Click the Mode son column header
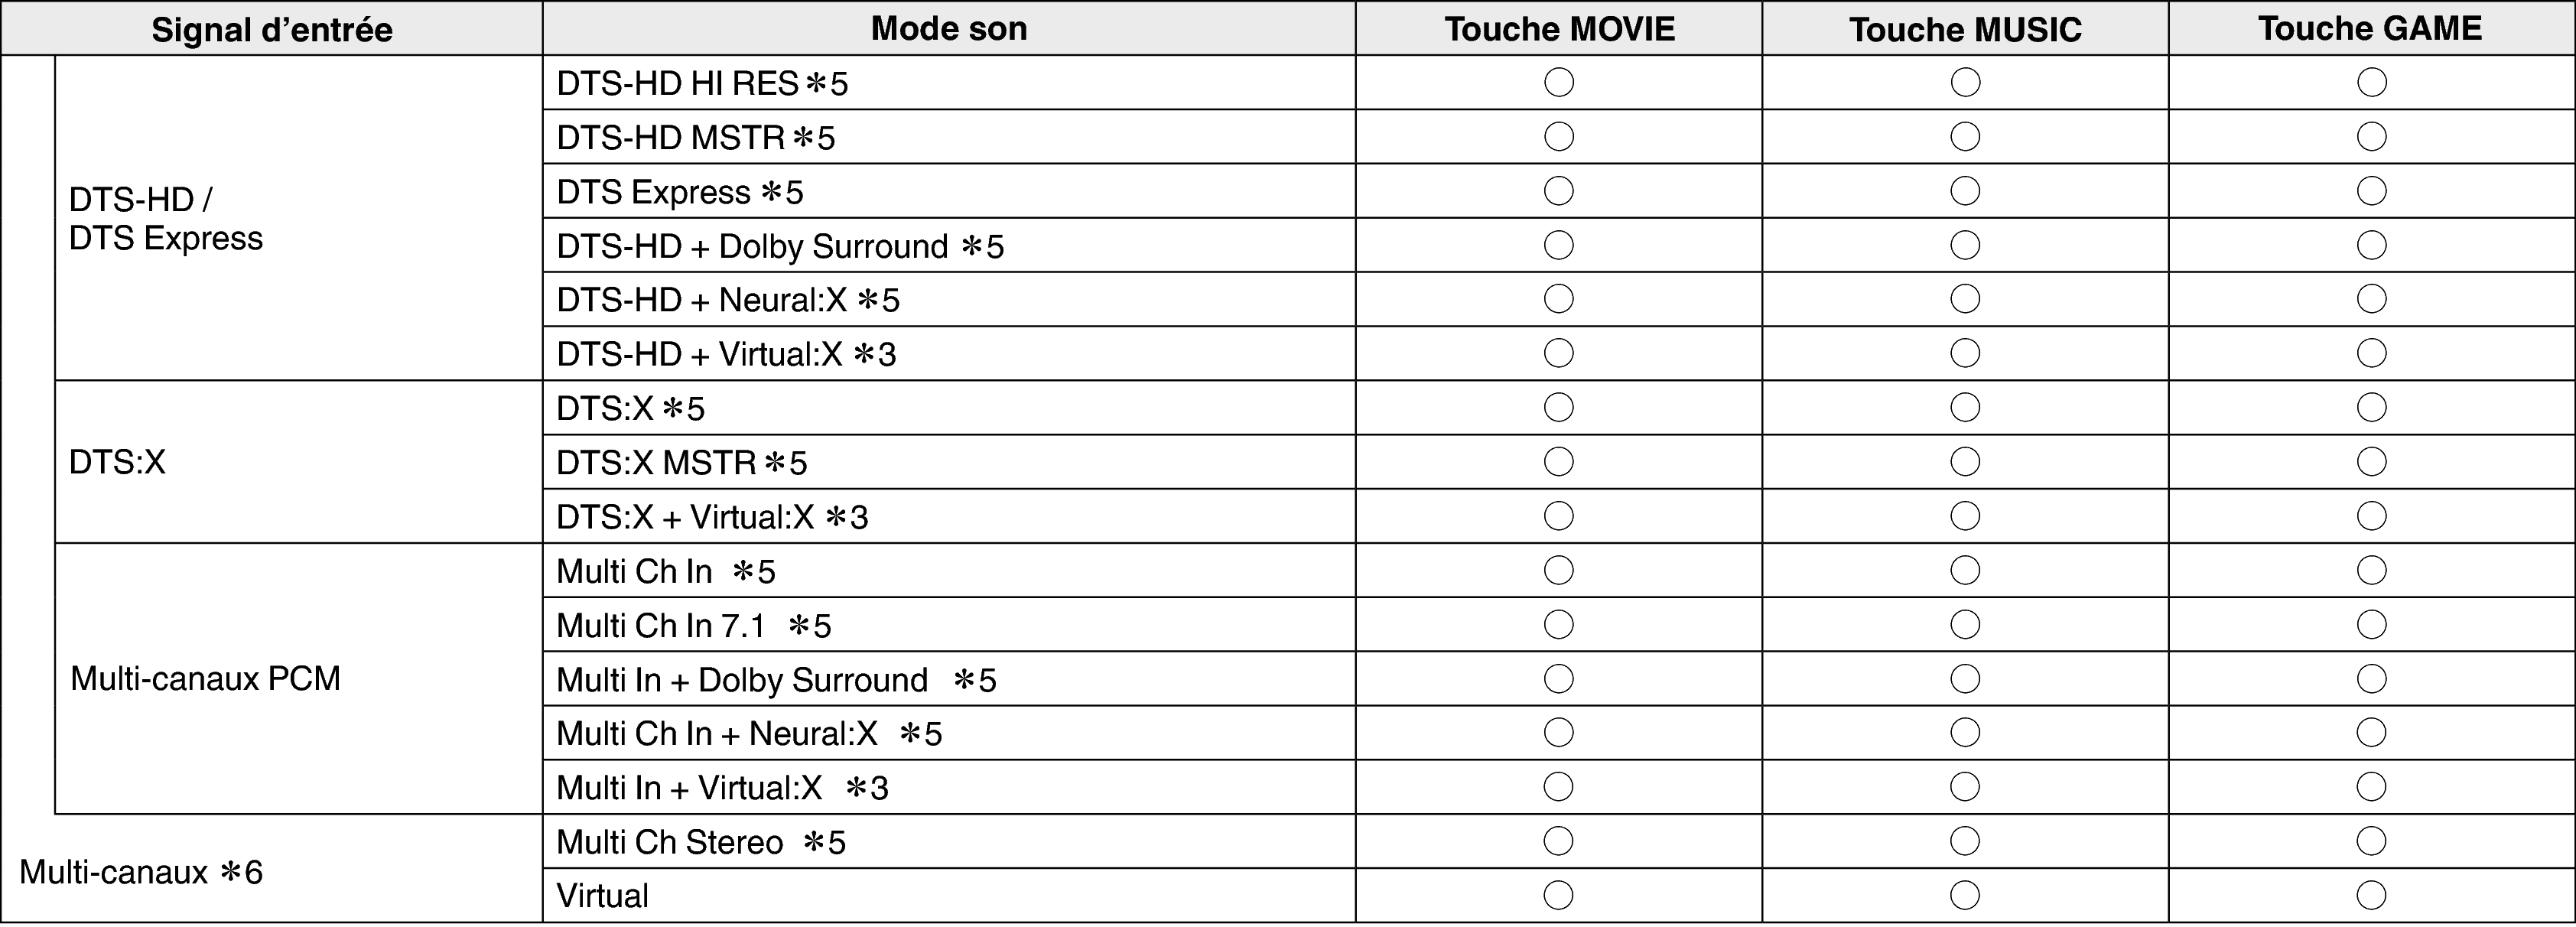Viewport: 2576px width, 927px height. [949, 29]
